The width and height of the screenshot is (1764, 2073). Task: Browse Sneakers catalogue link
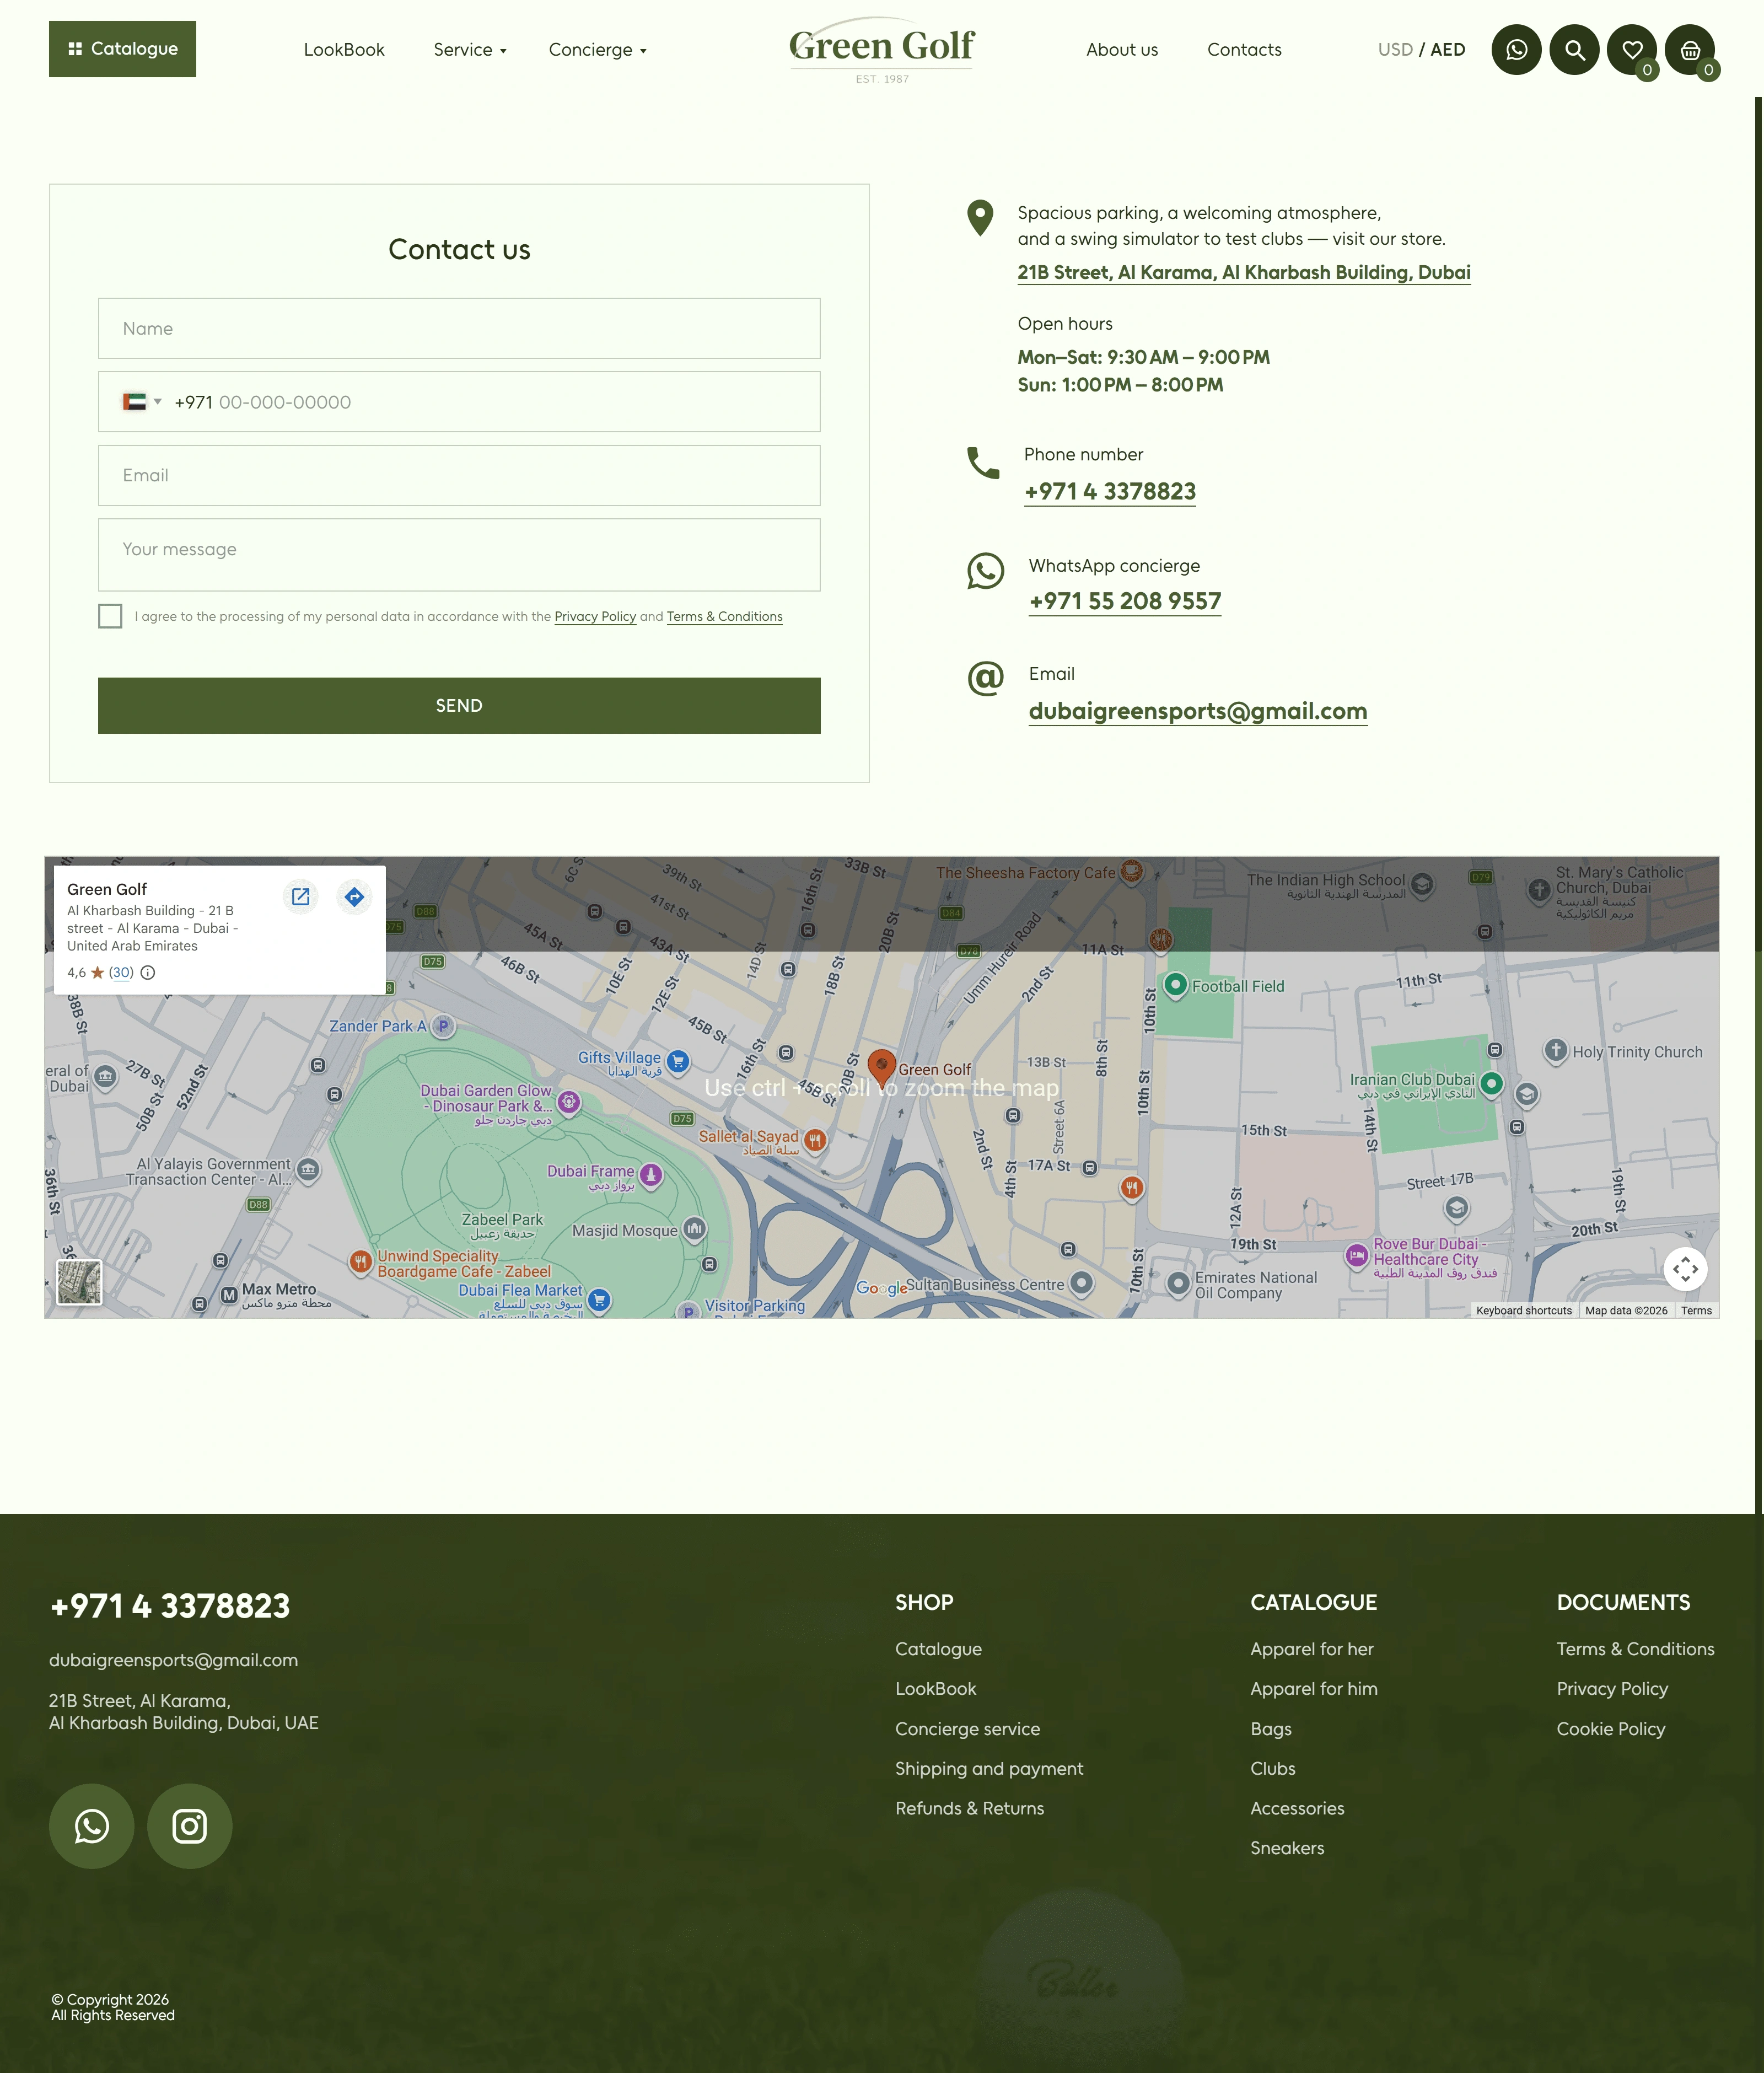1287,1849
